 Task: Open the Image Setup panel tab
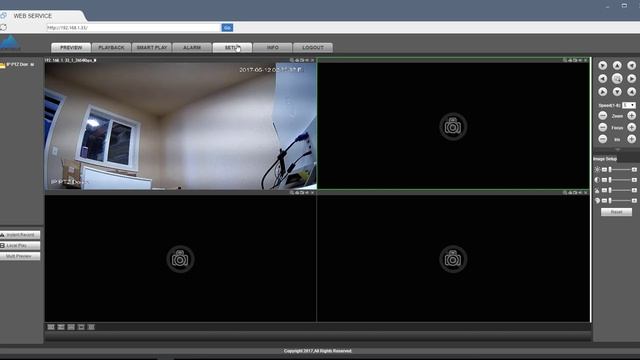point(605,159)
